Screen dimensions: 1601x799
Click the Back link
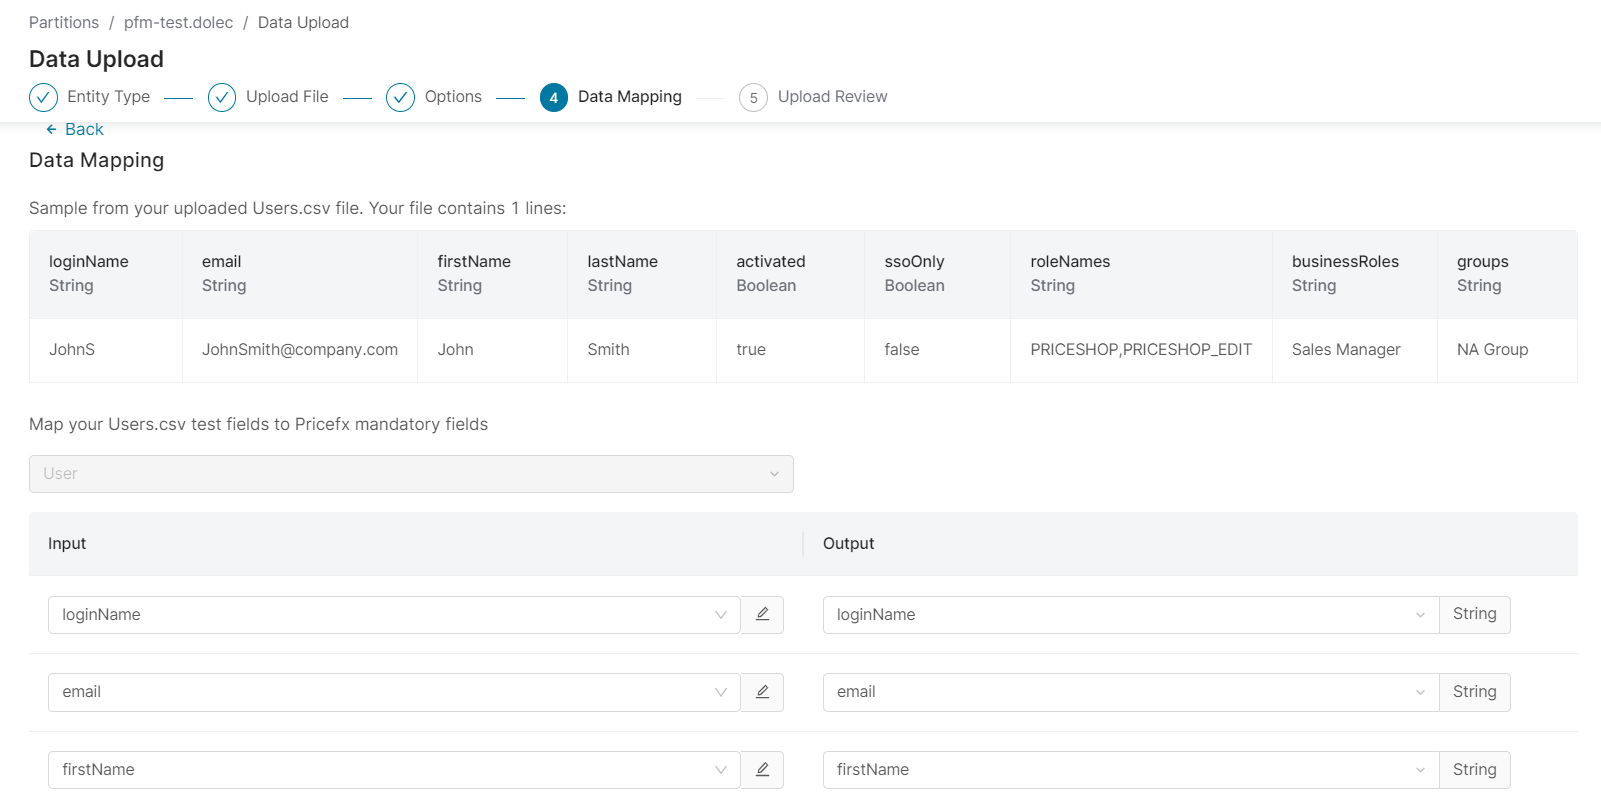[83, 130]
